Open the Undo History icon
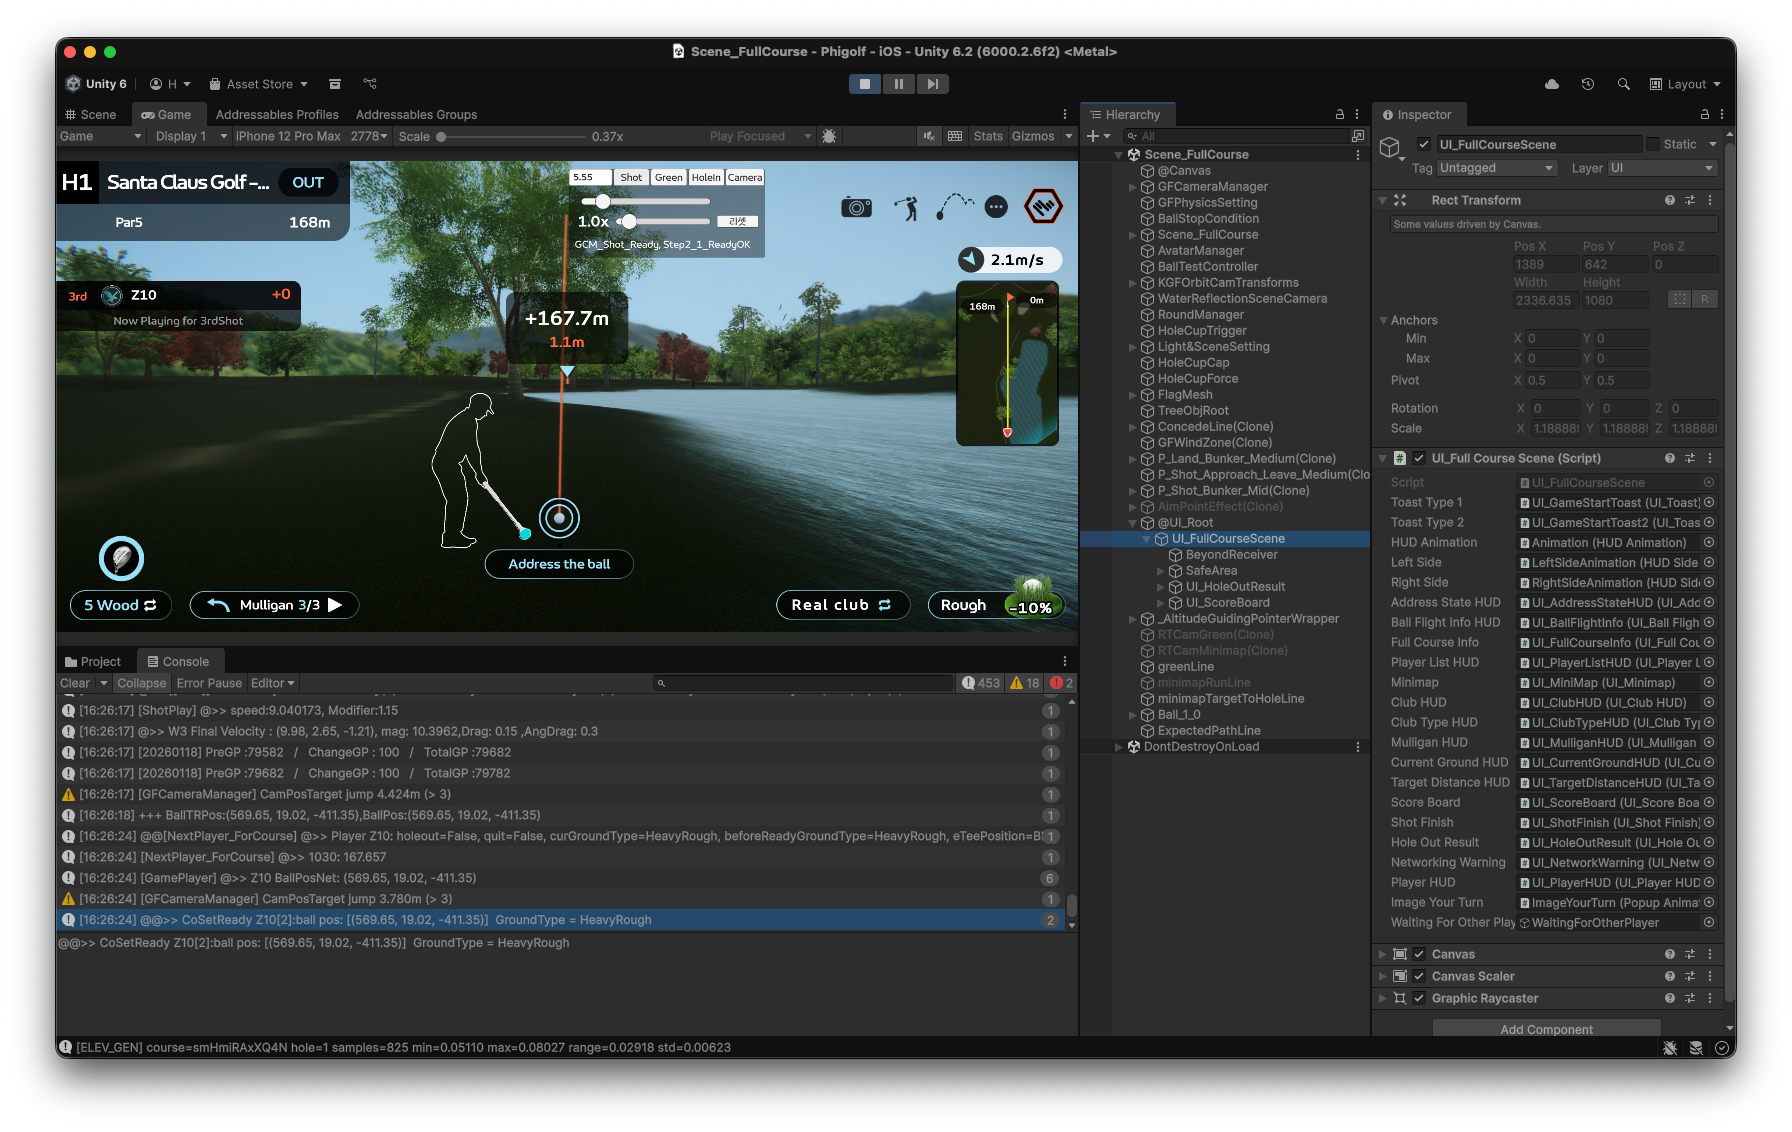Viewport: 1792px width, 1132px height. tap(1588, 84)
